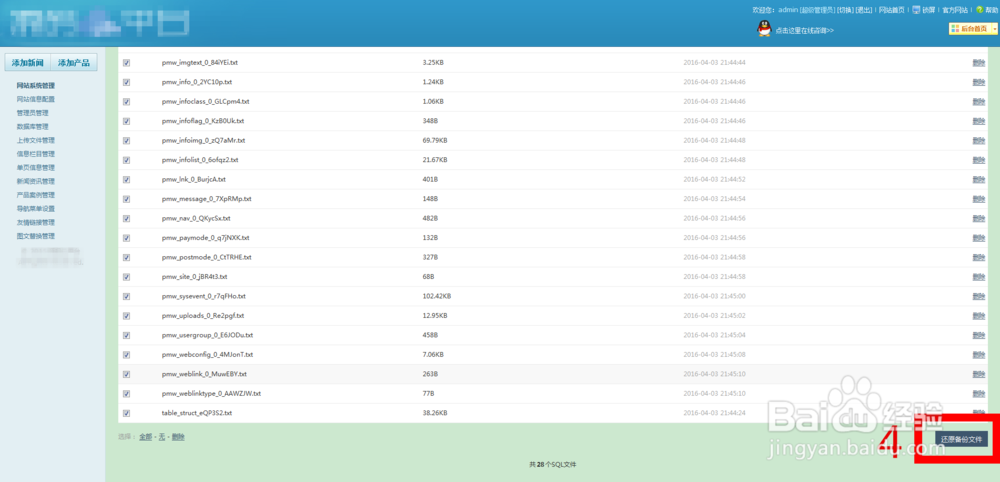Uncheck the pmw_infoimg_0_zQ7aMr.txt checkbox
Viewport: 1000px width, 482px height.
(126, 140)
